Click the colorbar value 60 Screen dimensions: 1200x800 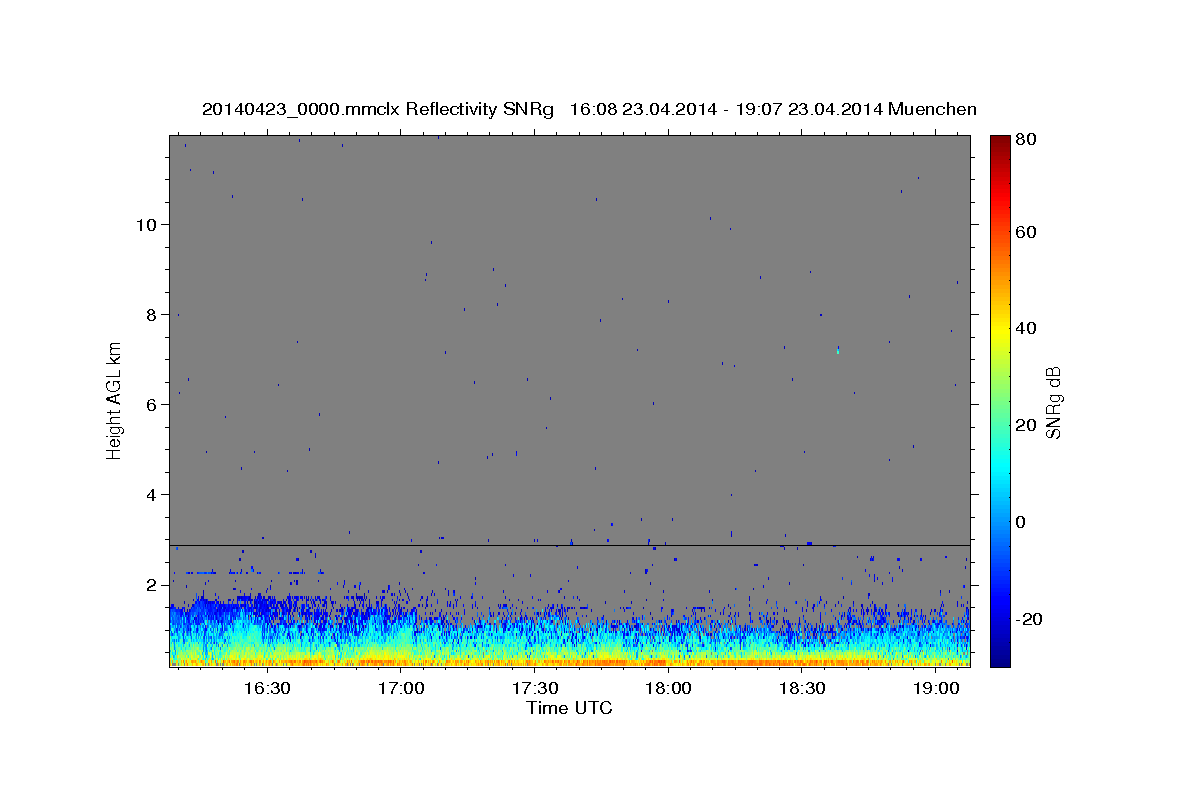1026,232
